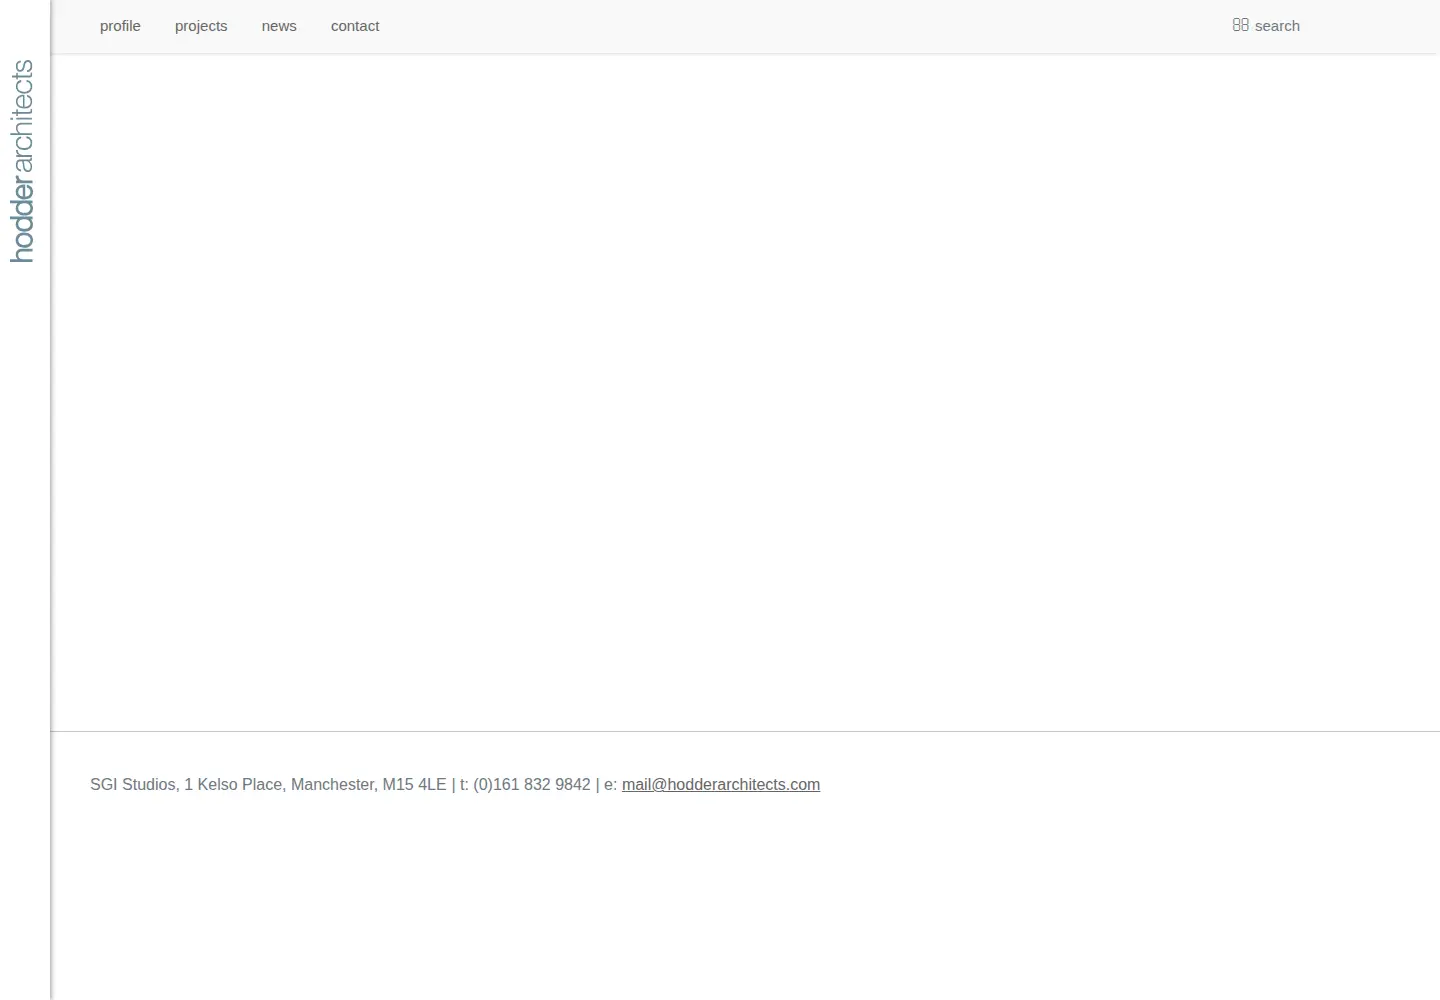Click the phone number (0)161 832 9842
This screenshot has height=1000, width=1440.
[532, 785]
